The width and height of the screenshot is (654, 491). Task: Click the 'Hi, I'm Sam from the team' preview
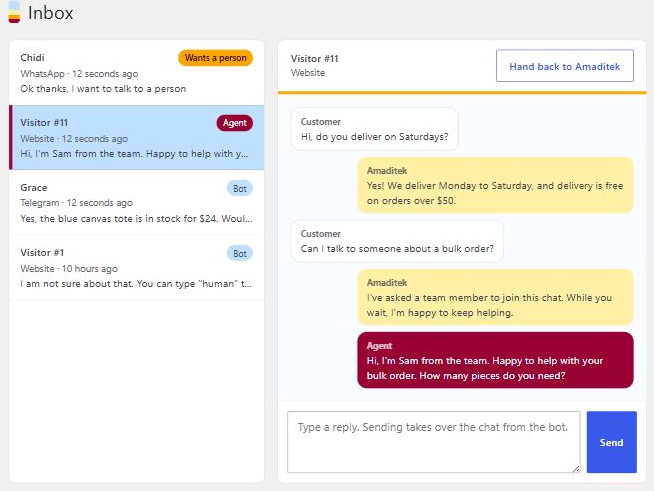click(134, 154)
